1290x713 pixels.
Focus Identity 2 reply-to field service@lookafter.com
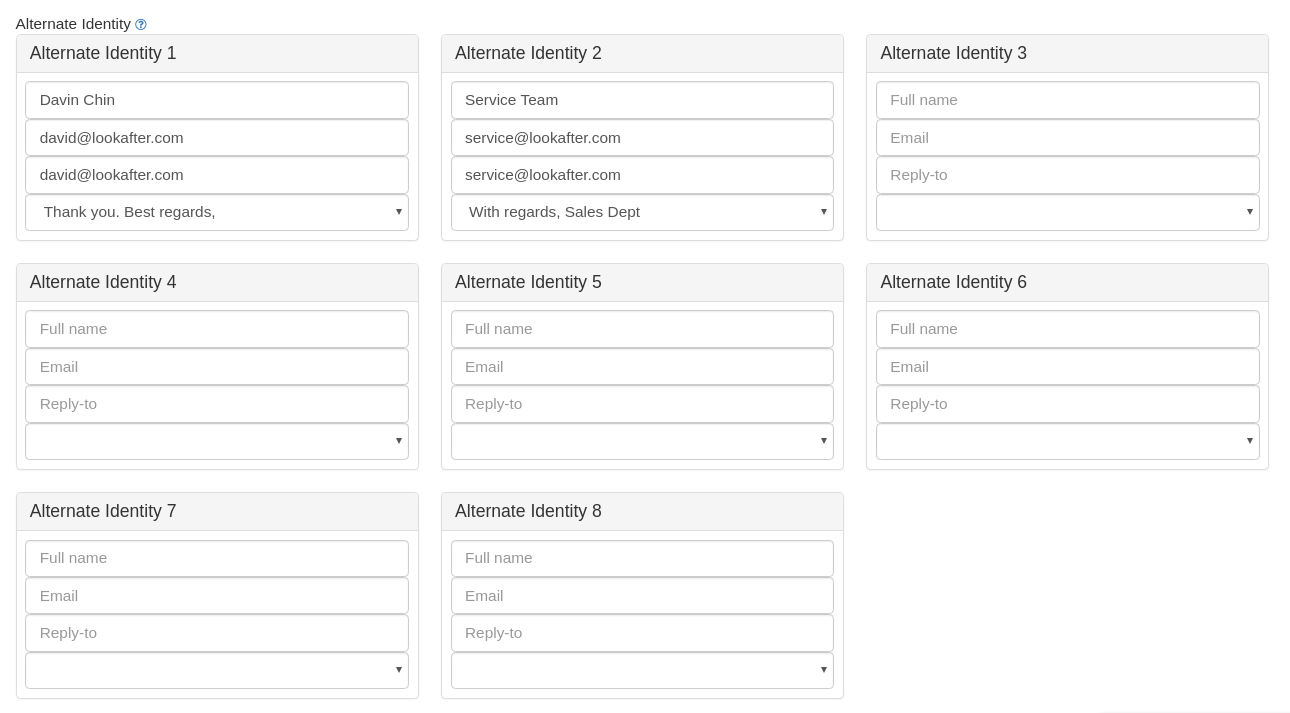pyautogui.click(x=642, y=175)
